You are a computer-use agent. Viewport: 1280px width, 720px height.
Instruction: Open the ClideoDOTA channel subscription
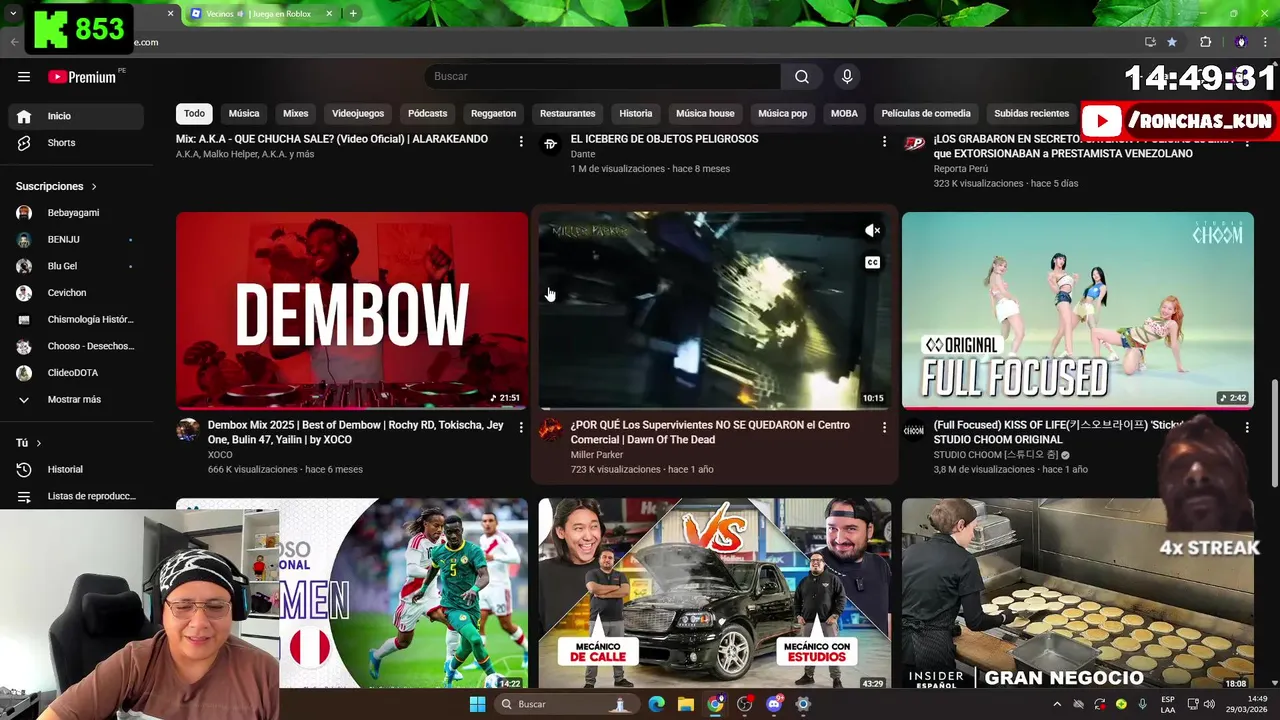pos(76,373)
